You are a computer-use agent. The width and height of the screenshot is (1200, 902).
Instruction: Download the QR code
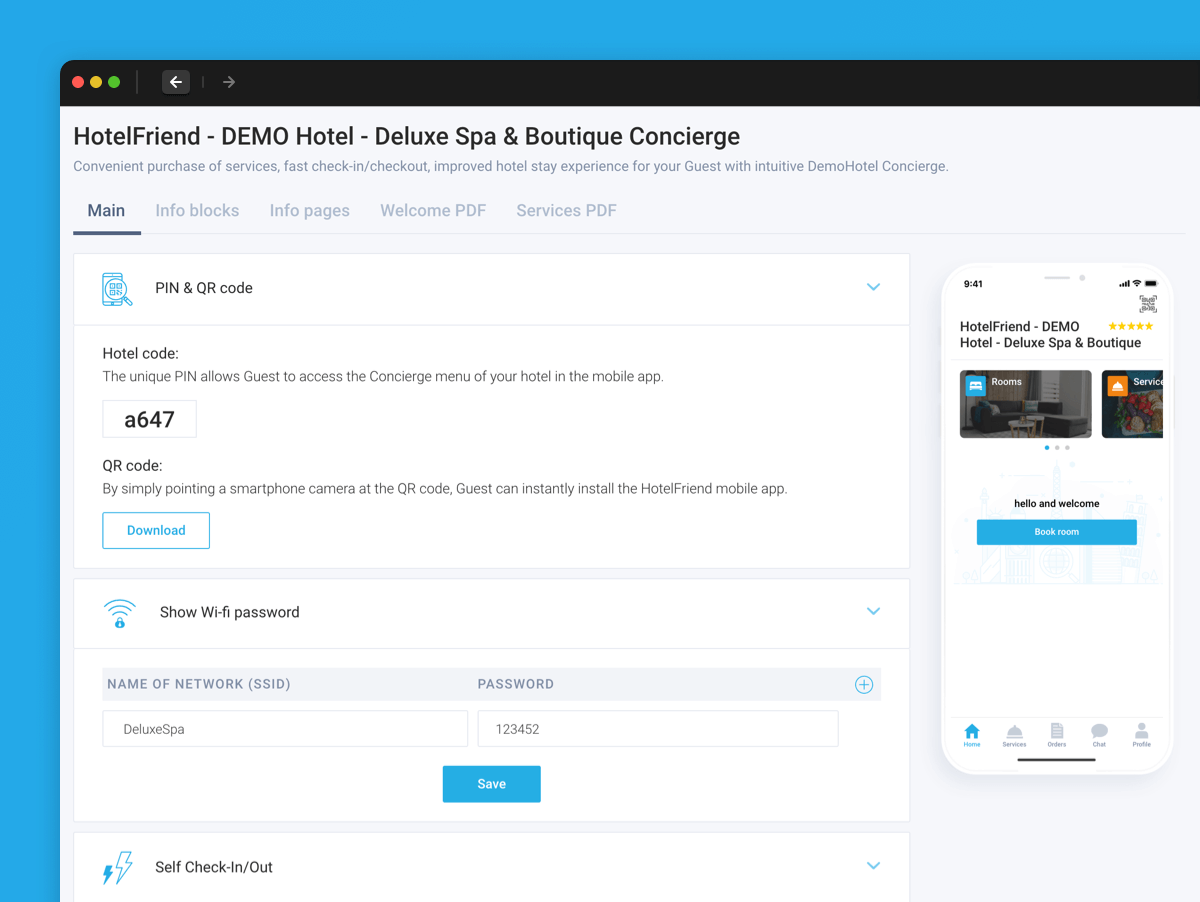tap(156, 530)
